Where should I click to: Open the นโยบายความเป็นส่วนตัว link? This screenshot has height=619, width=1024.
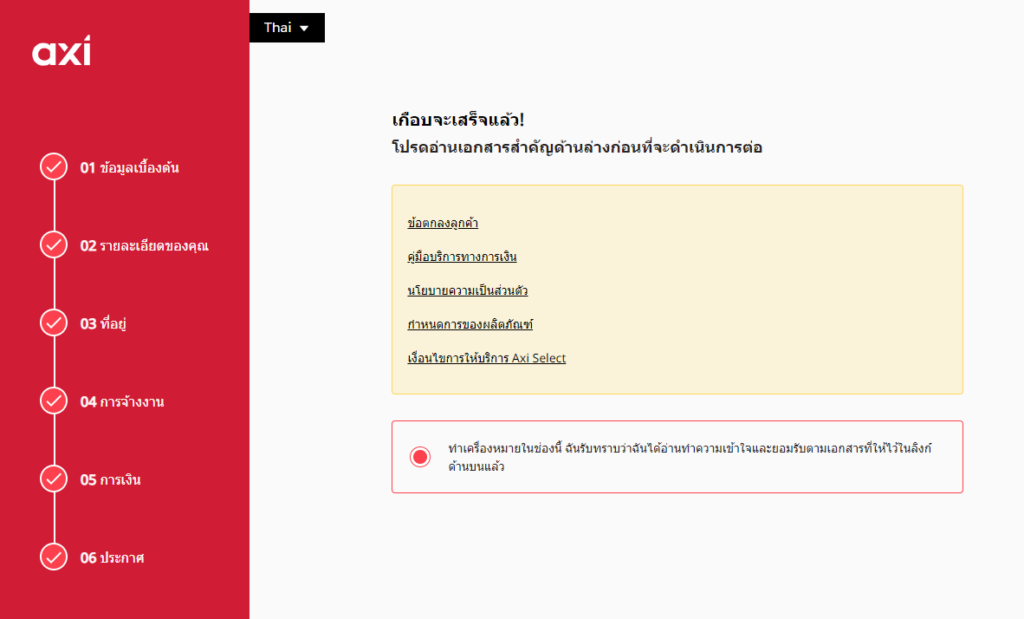468,291
